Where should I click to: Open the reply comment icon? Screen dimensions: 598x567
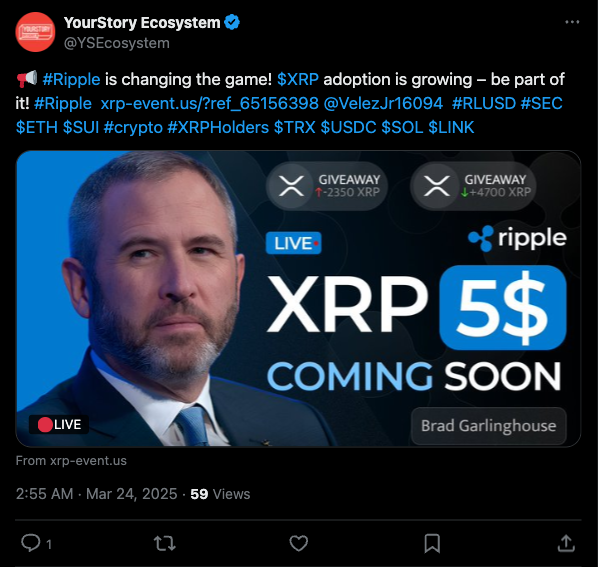coord(31,543)
